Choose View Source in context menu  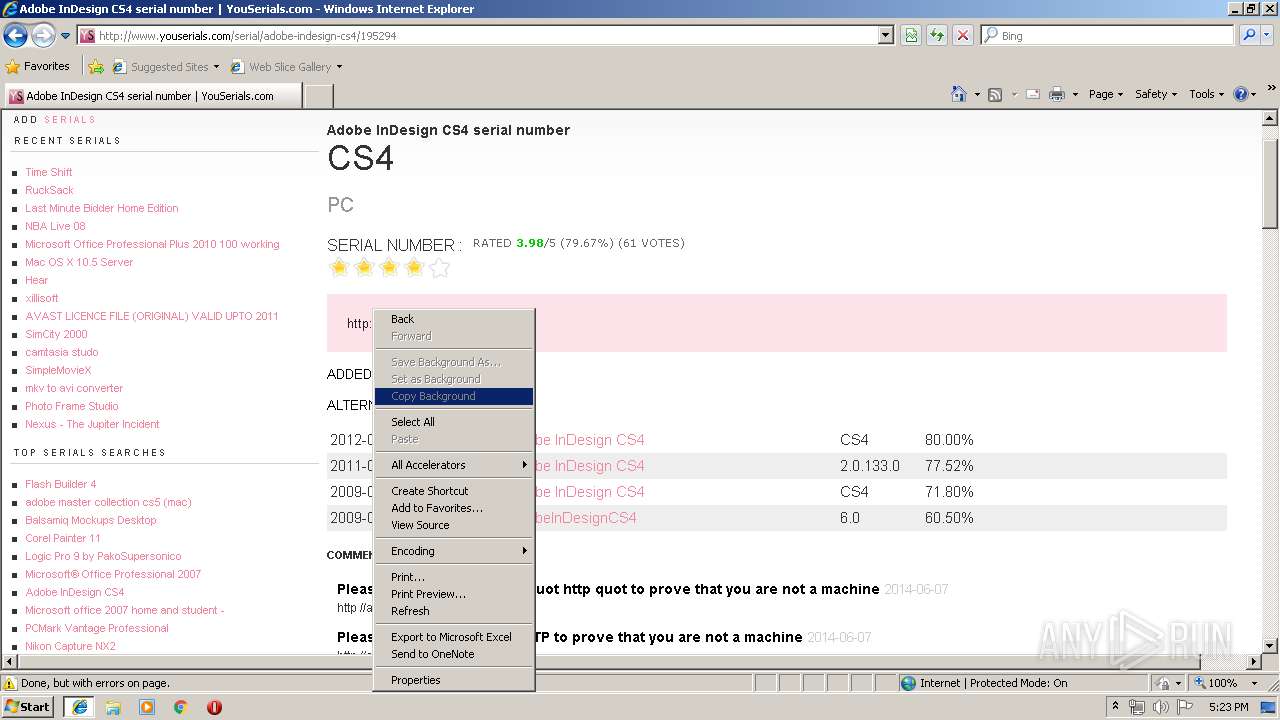pos(454,525)
